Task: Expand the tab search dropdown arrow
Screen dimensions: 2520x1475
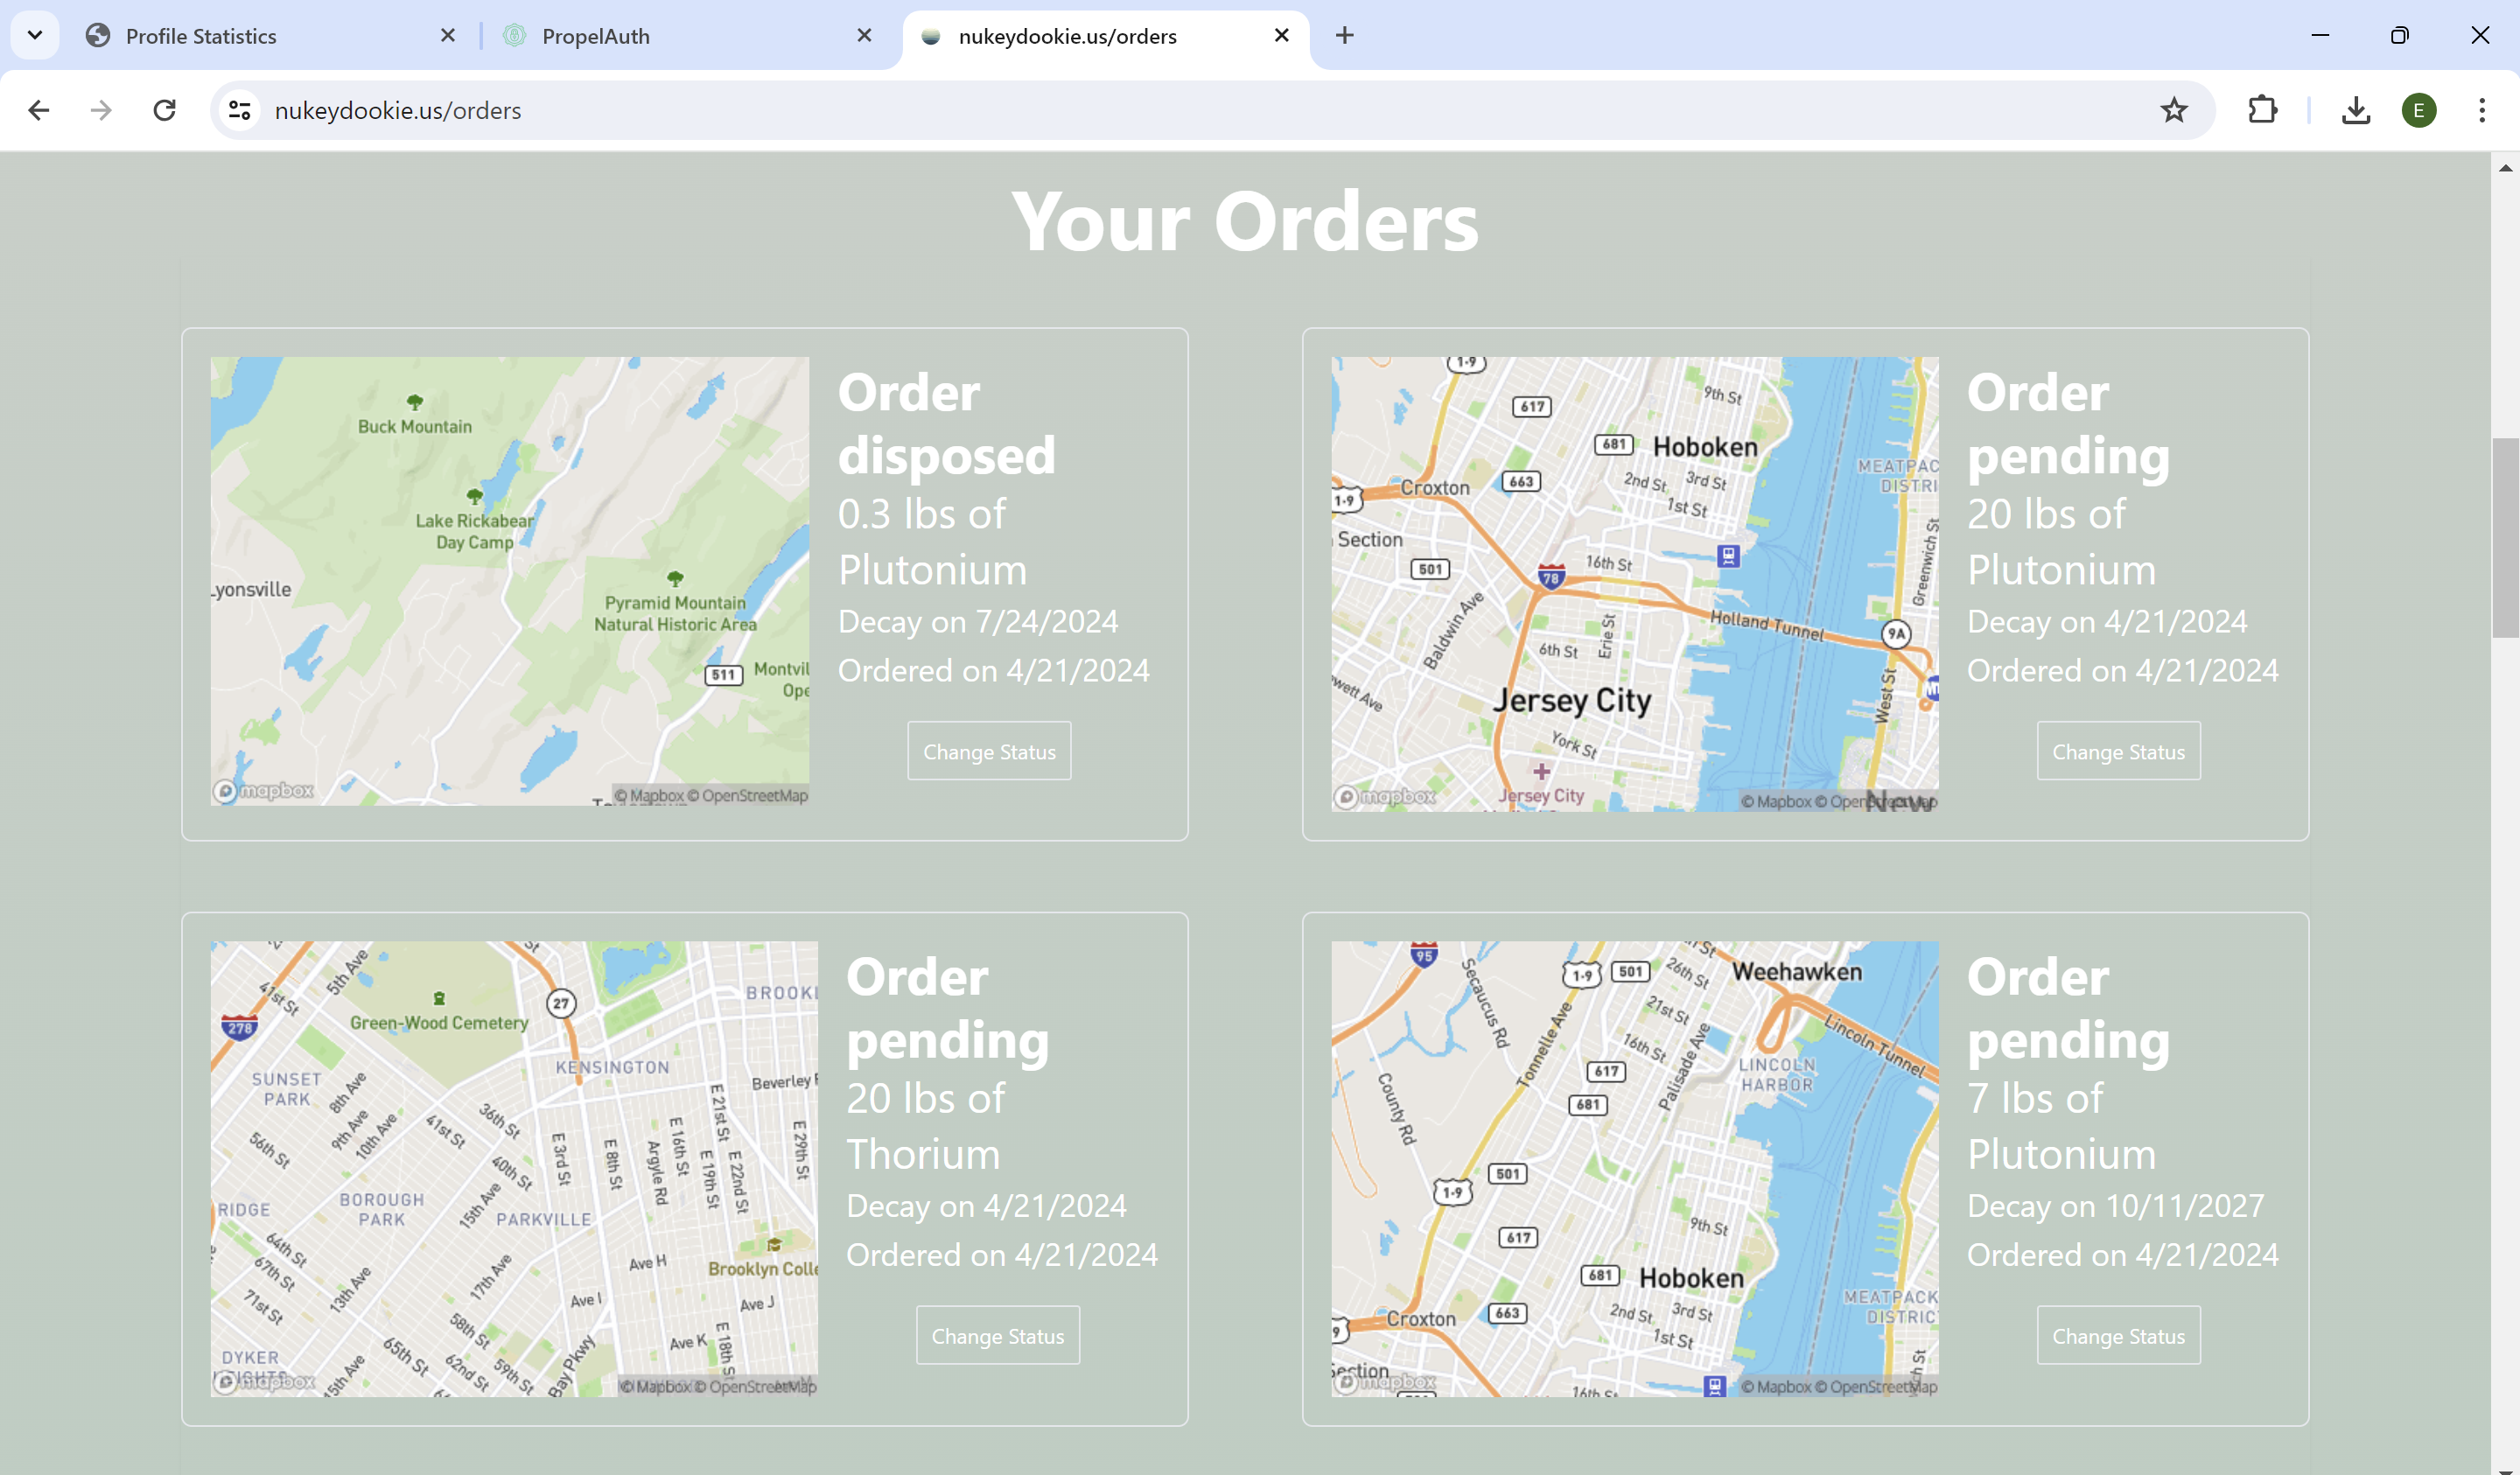Action: point(35,36)
